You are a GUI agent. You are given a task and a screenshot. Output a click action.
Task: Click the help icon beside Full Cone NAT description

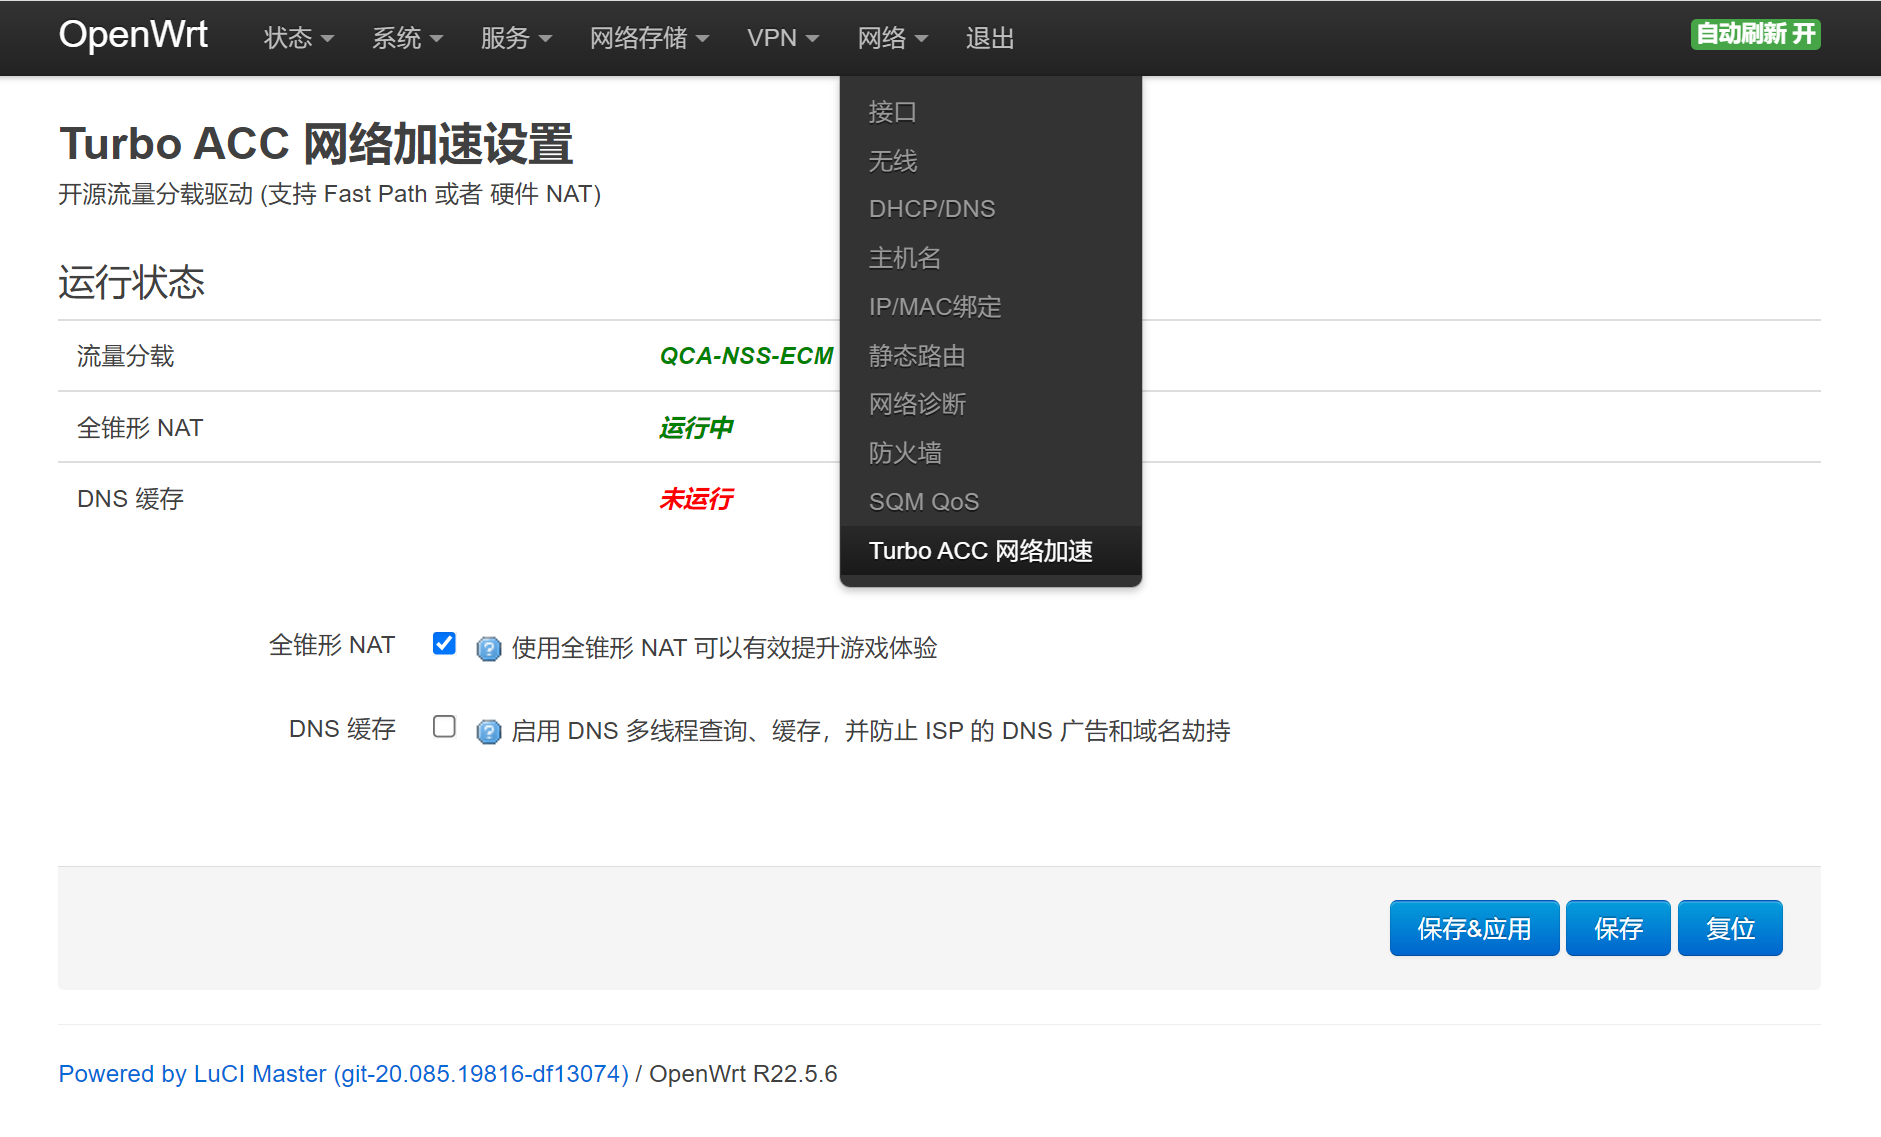pyautogui.click(x=488, y=649)
